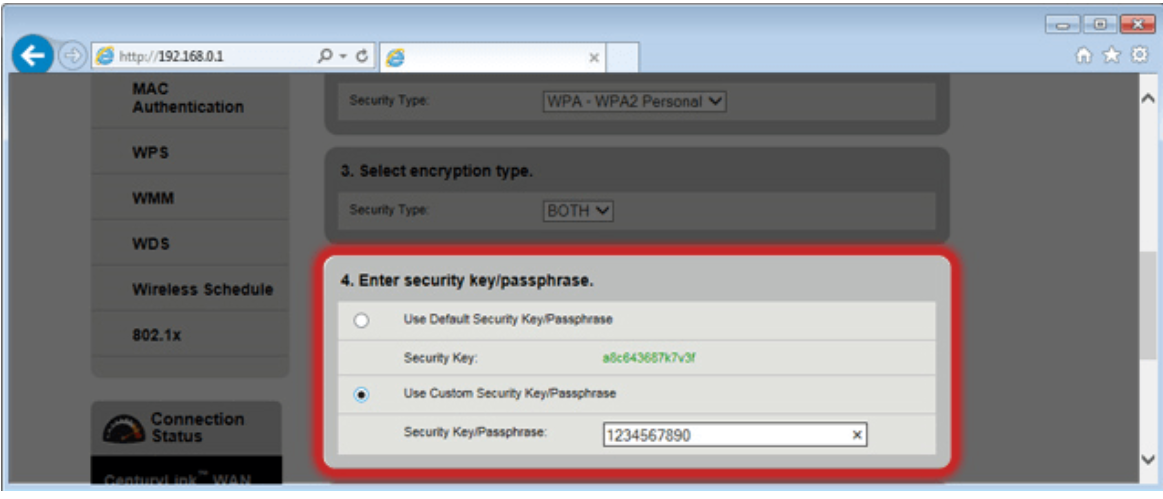Open WPA - WPA2 Personal security dropdown
Image resolution: width=1163 pixels, height=499 pixels.
[634, 102]
